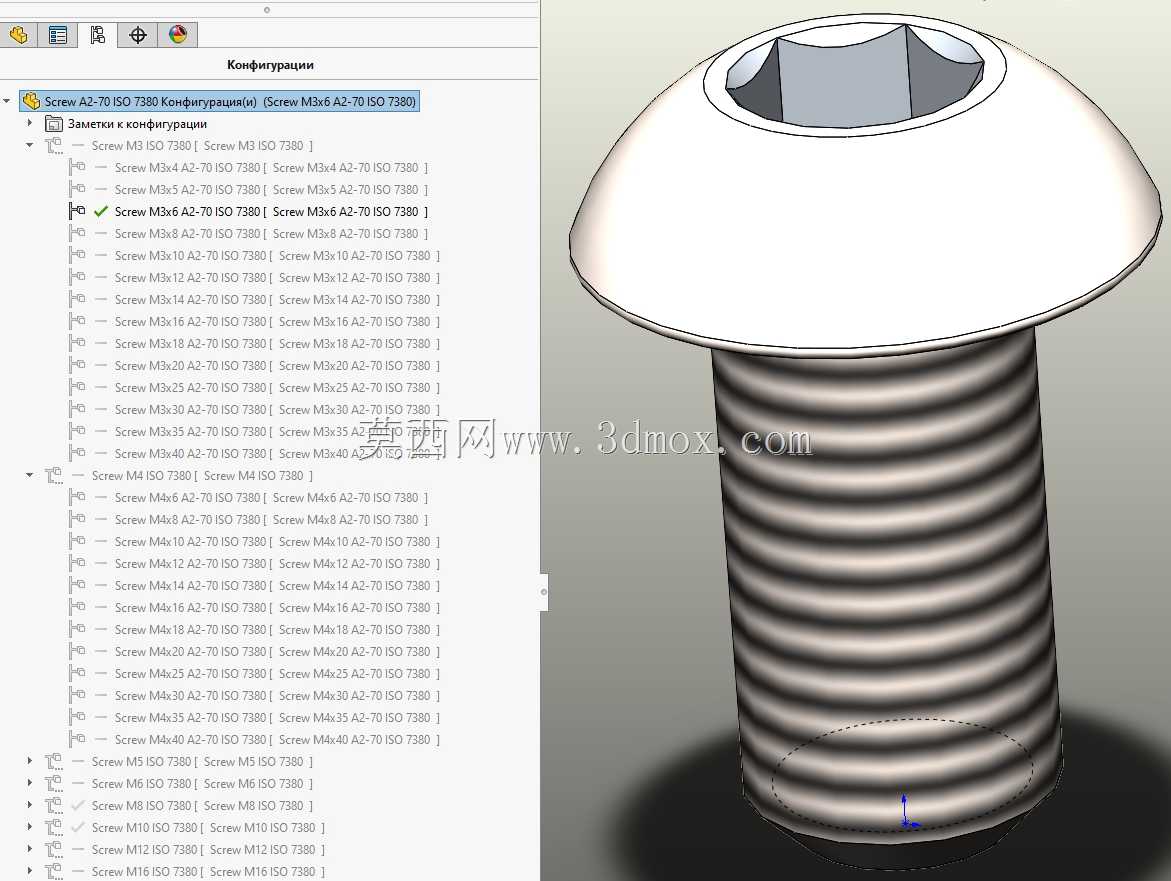Expand the Заметки к конфигурации folder
1171x881 pixels.
click(30, 122)
